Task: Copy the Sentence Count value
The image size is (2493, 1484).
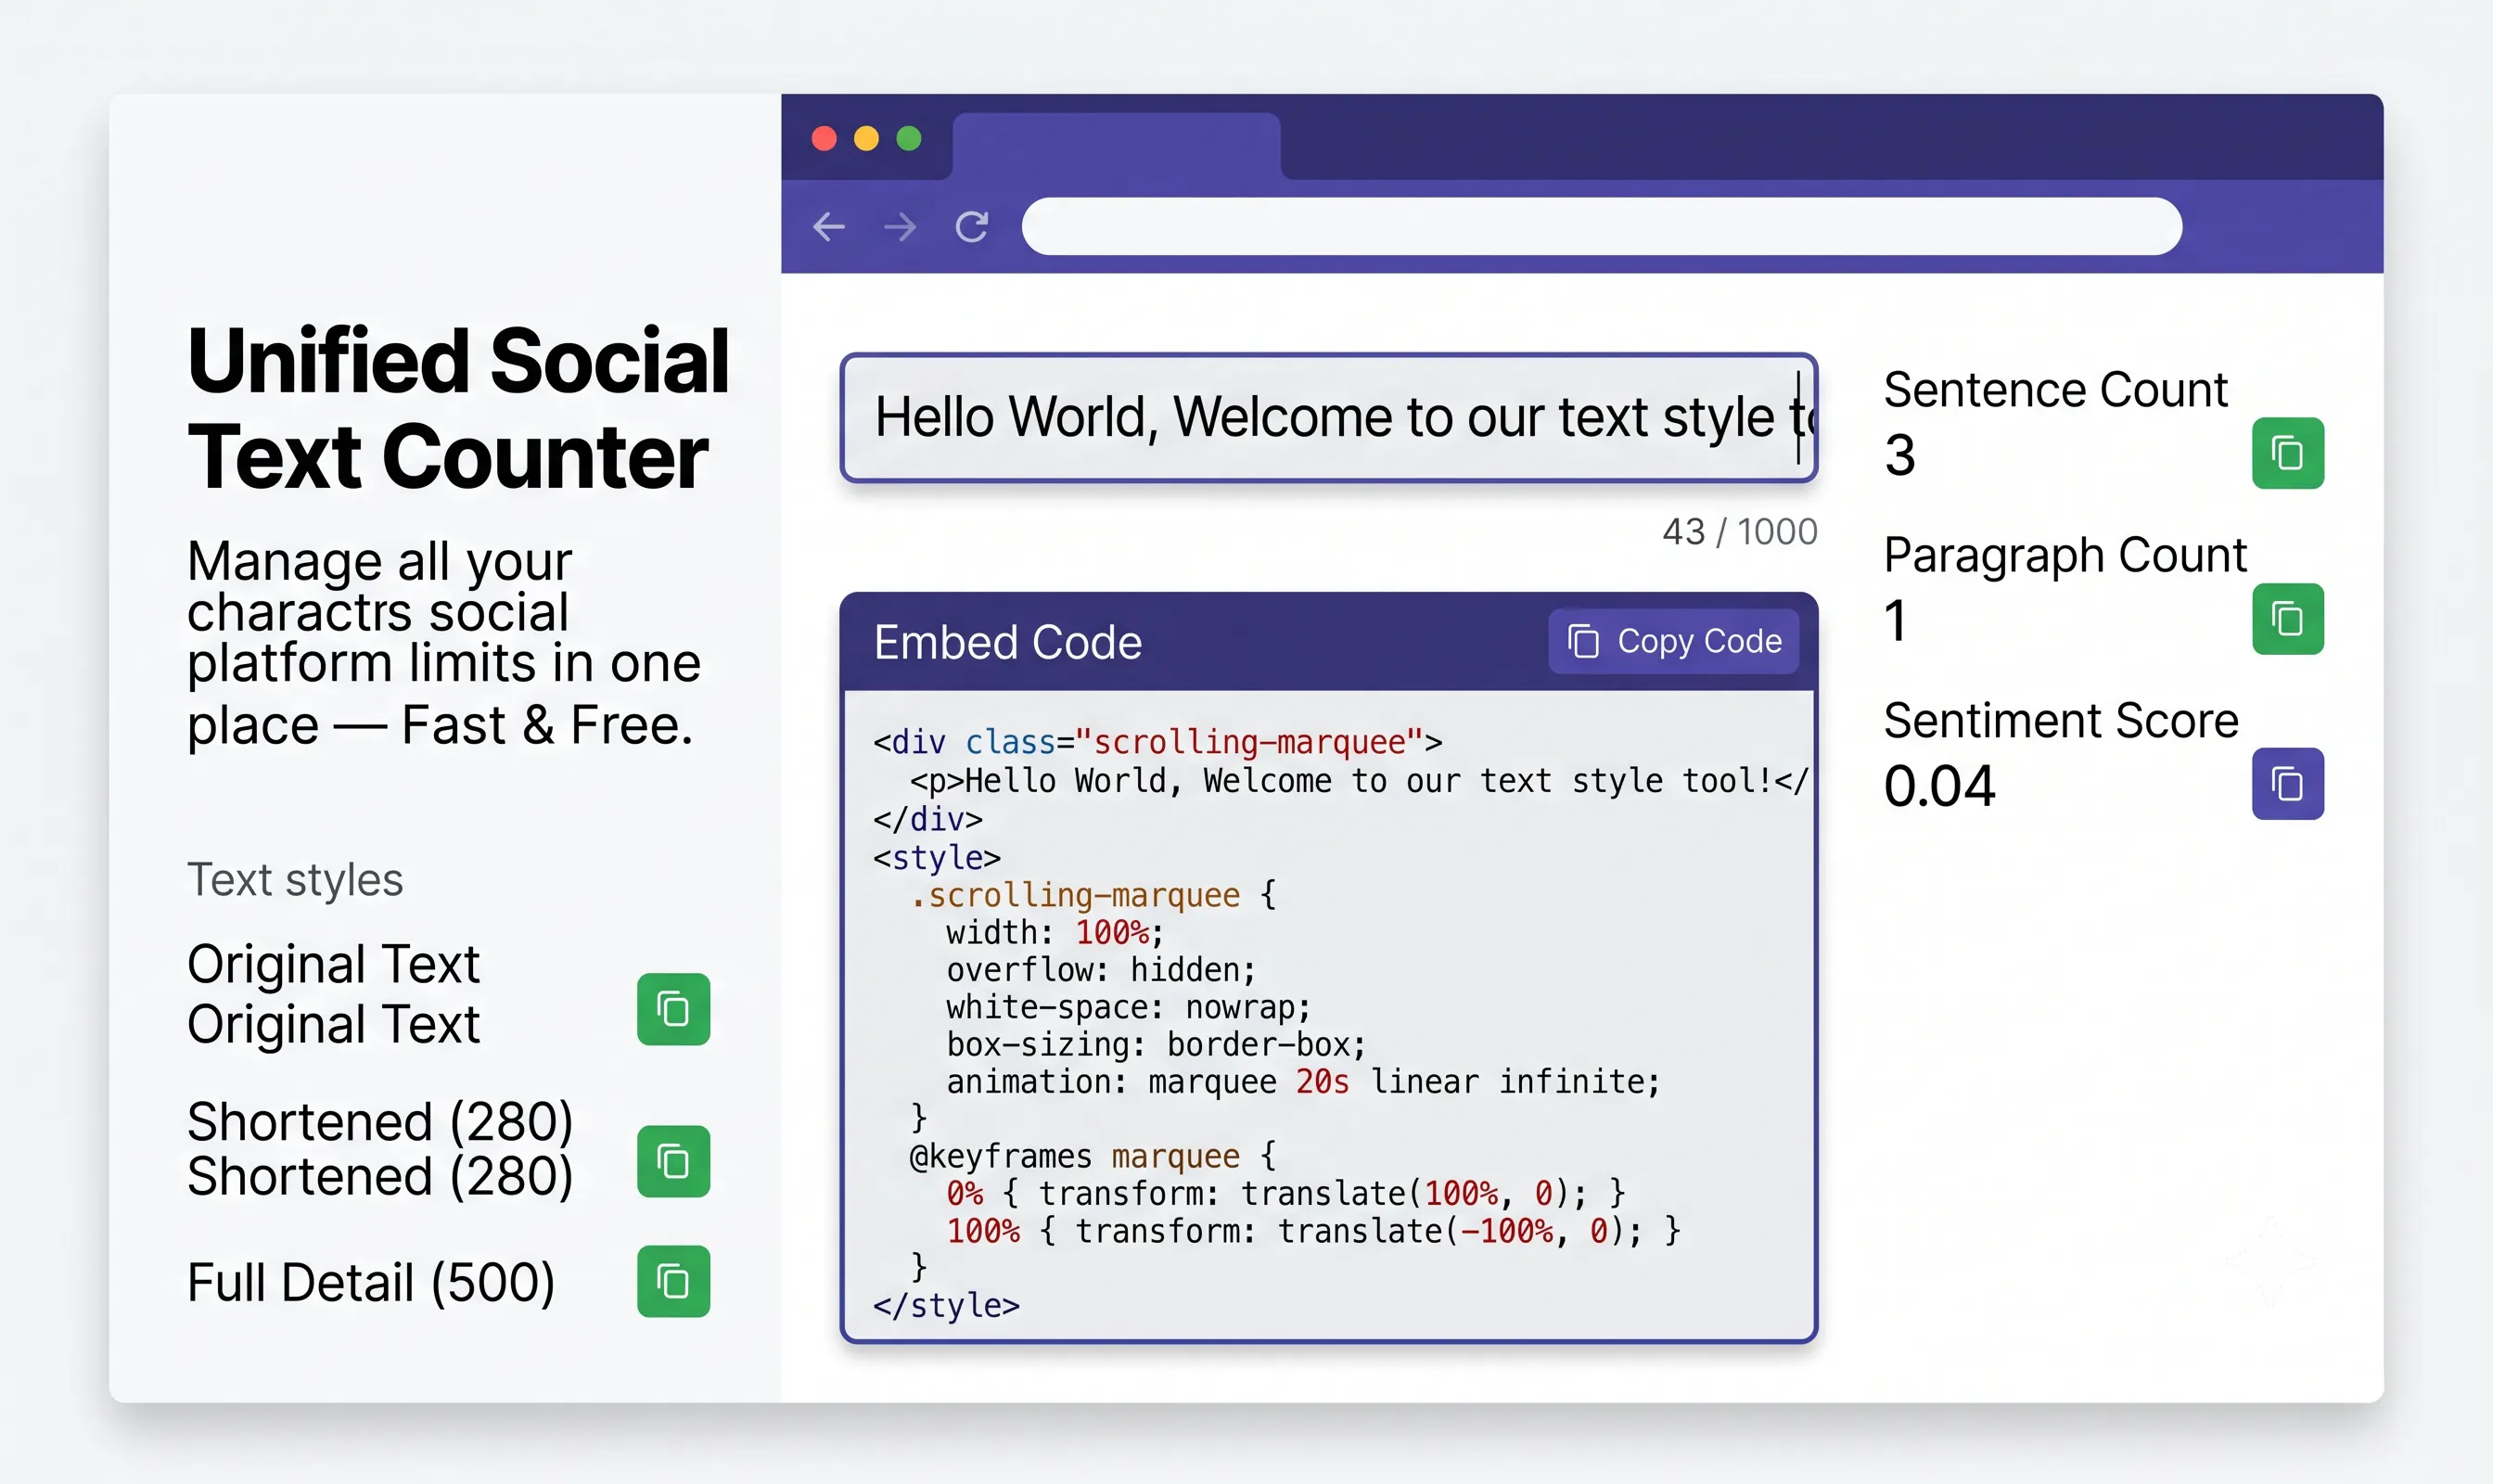Action: click(2287, 453)
